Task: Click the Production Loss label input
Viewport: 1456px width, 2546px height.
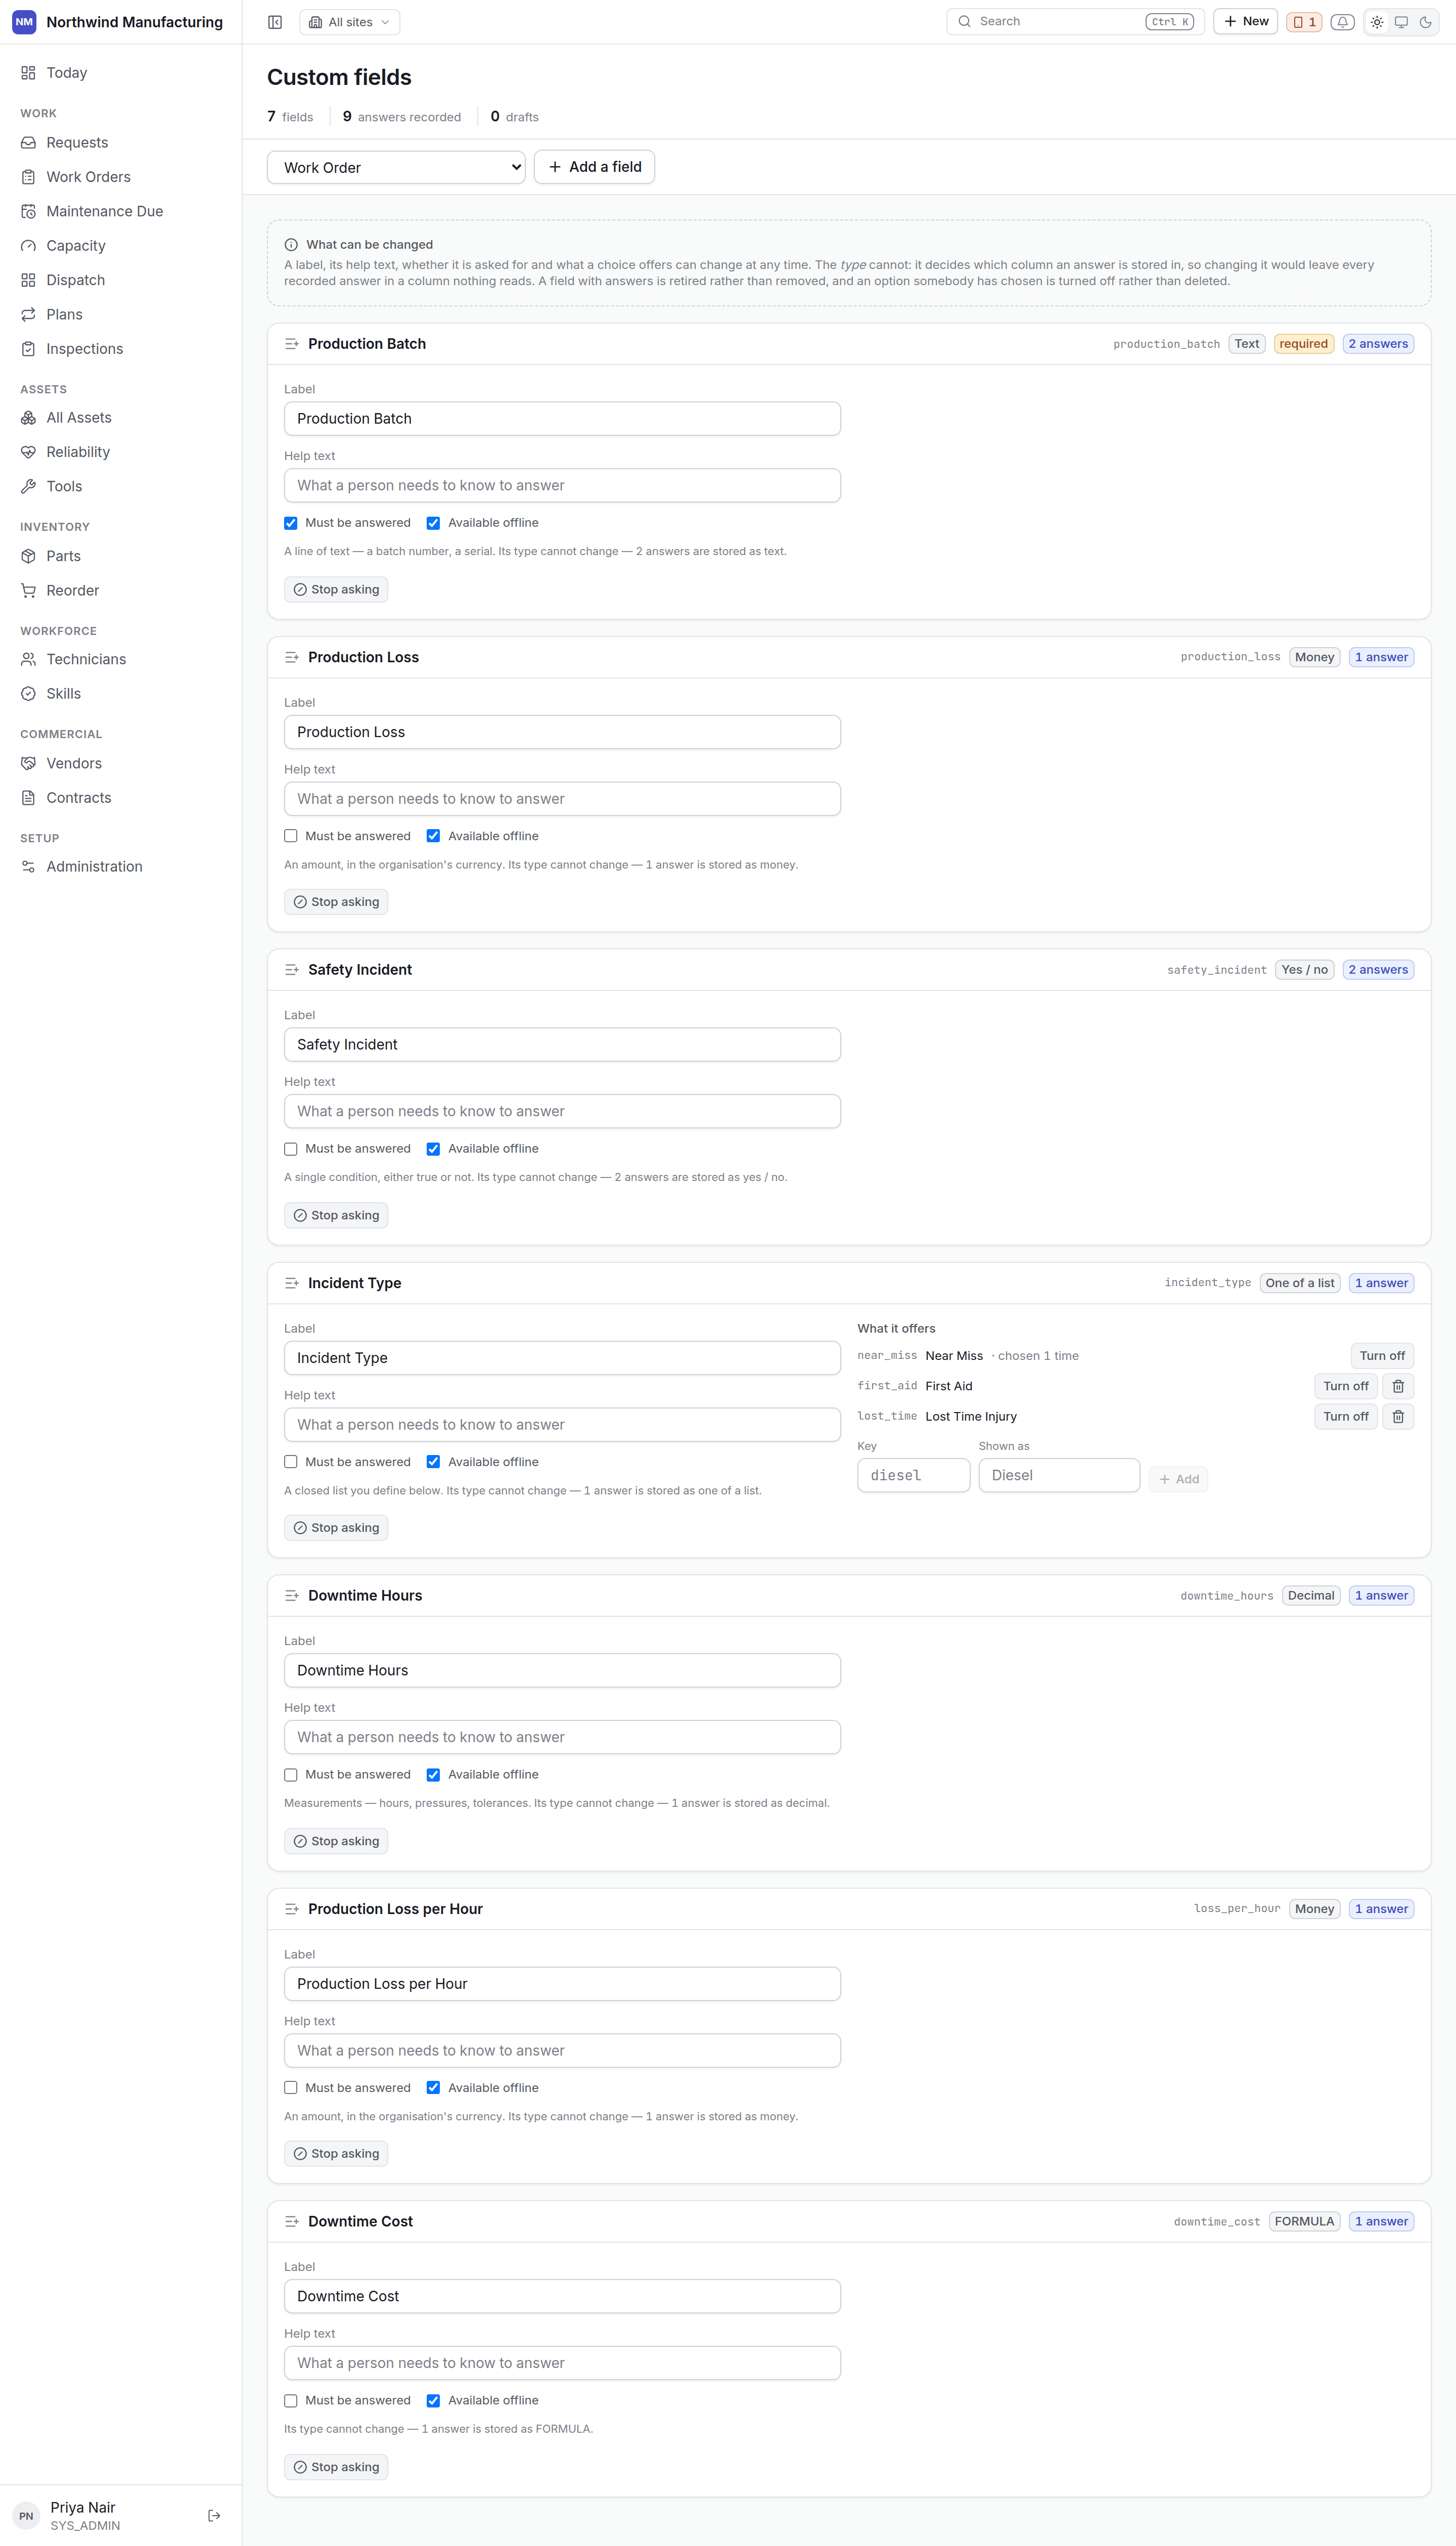Action: coord(562,732)
